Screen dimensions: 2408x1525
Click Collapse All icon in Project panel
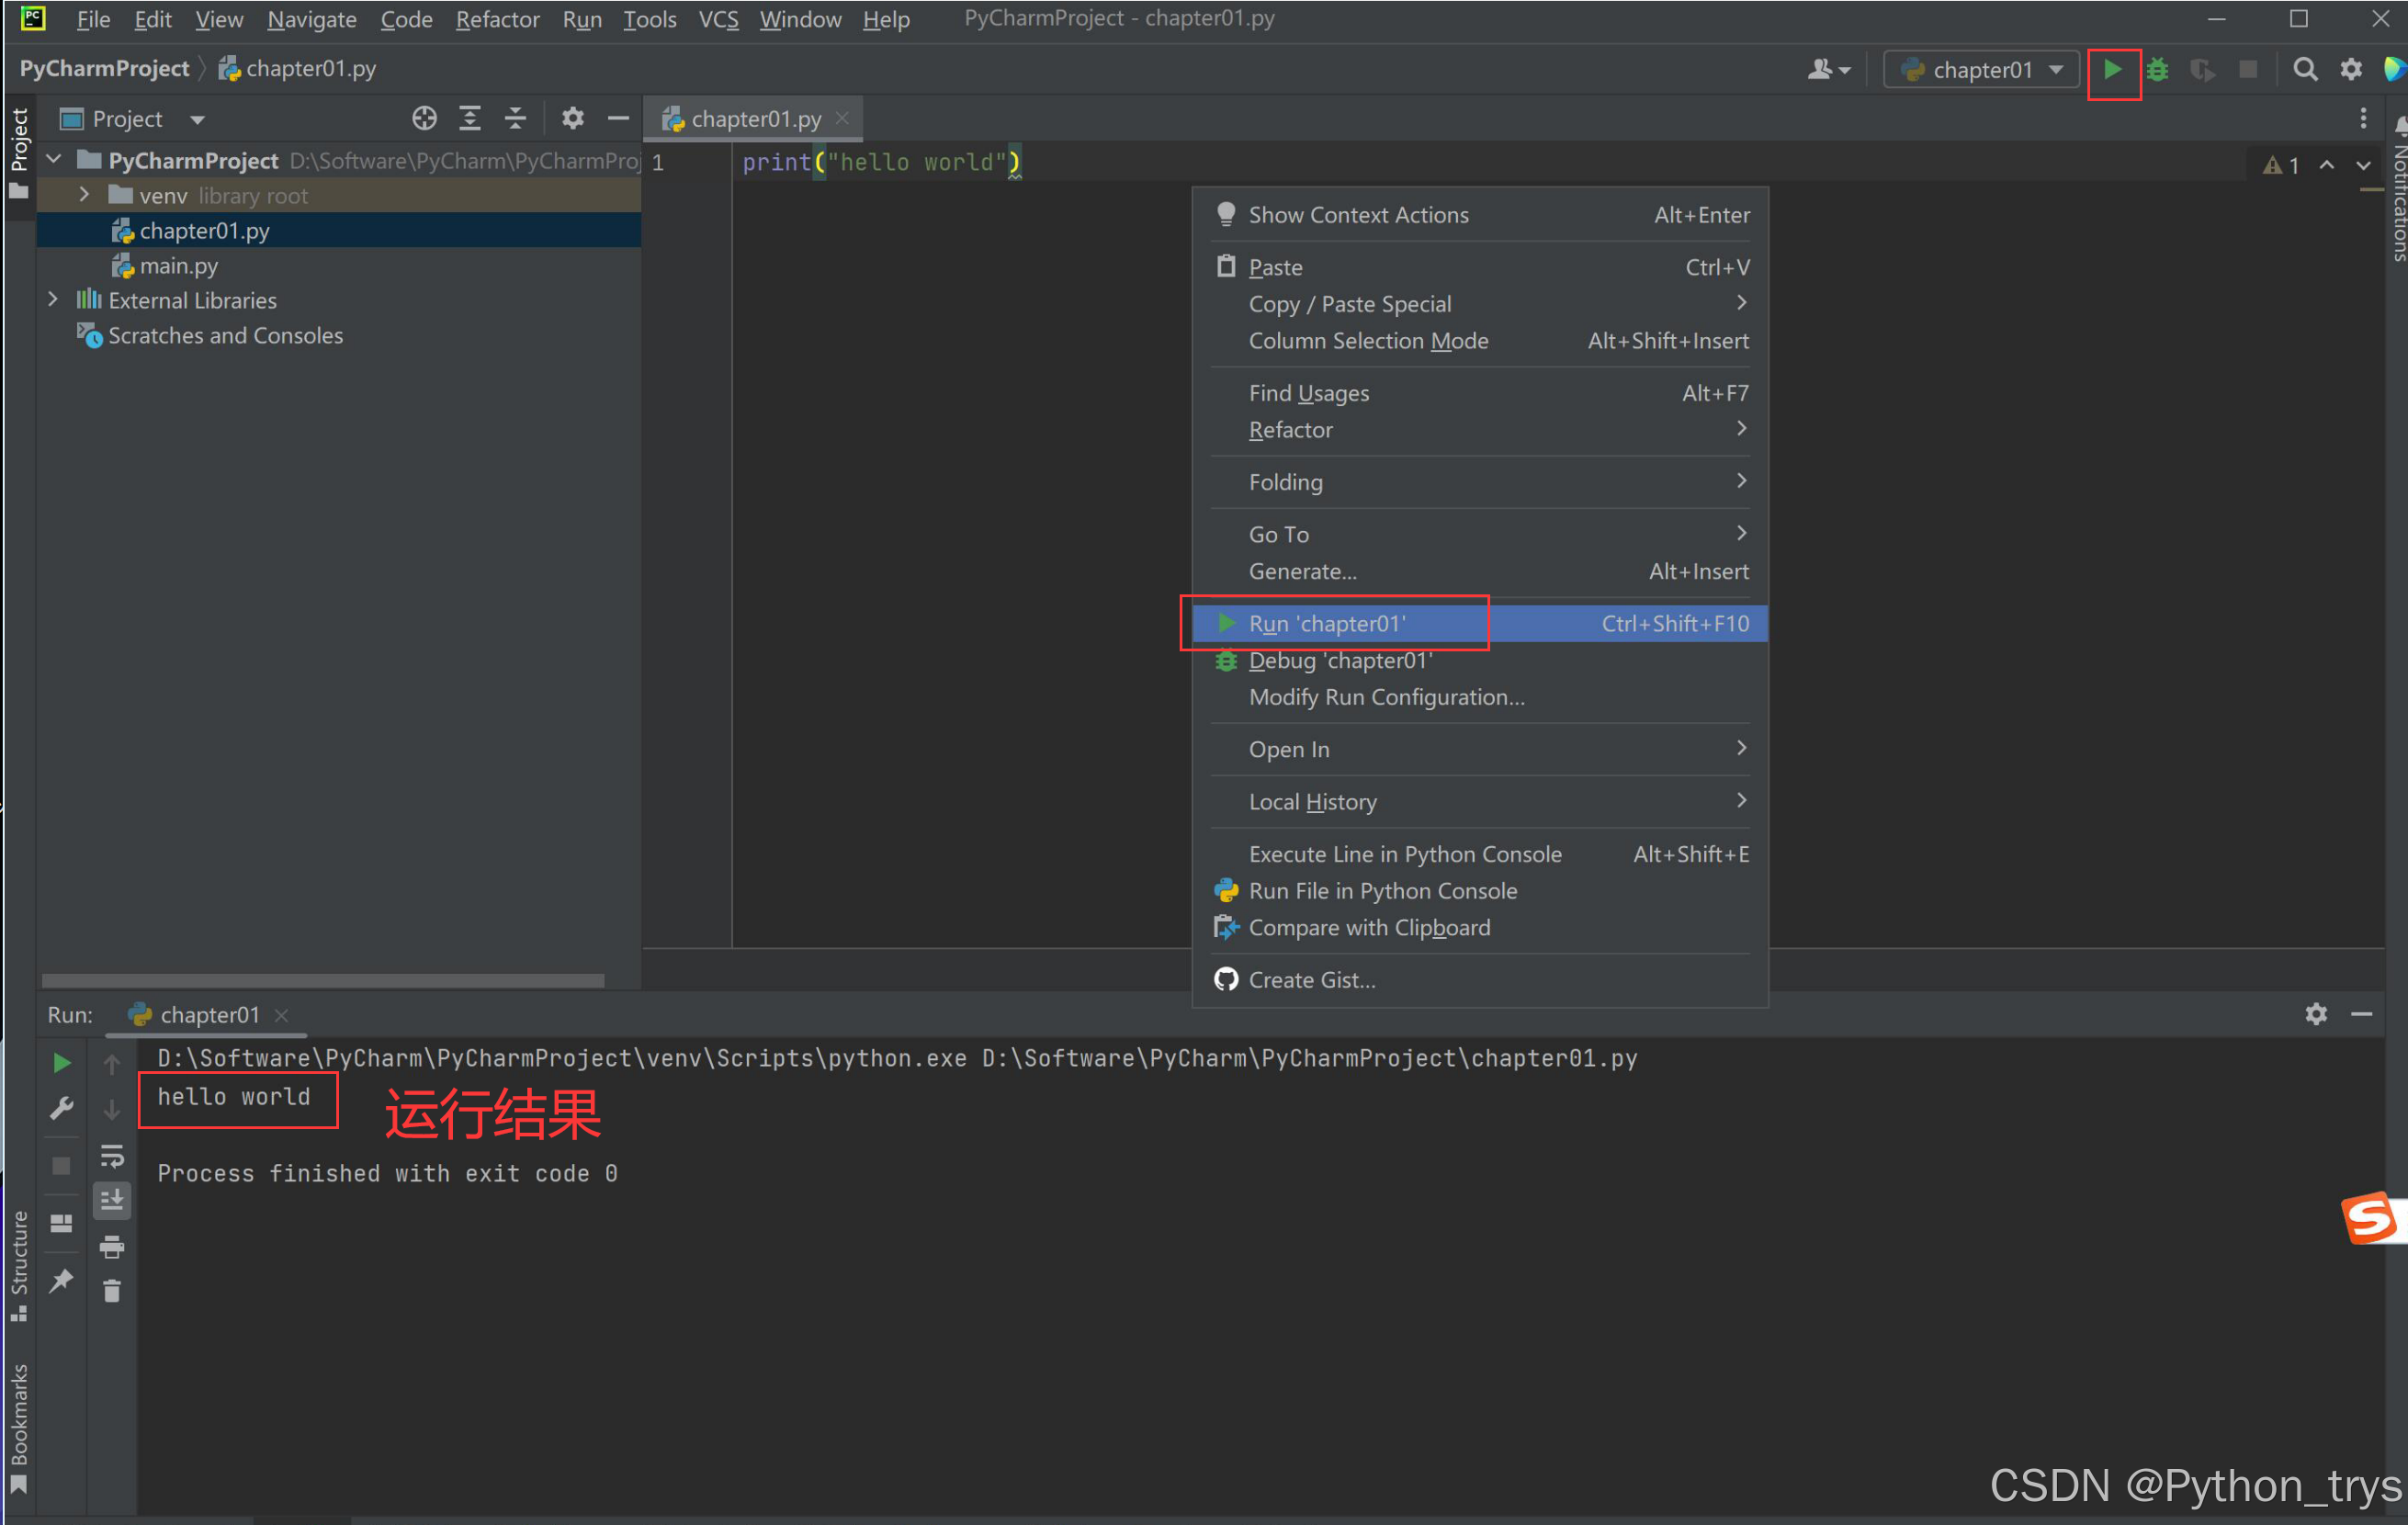pos(515,119)
